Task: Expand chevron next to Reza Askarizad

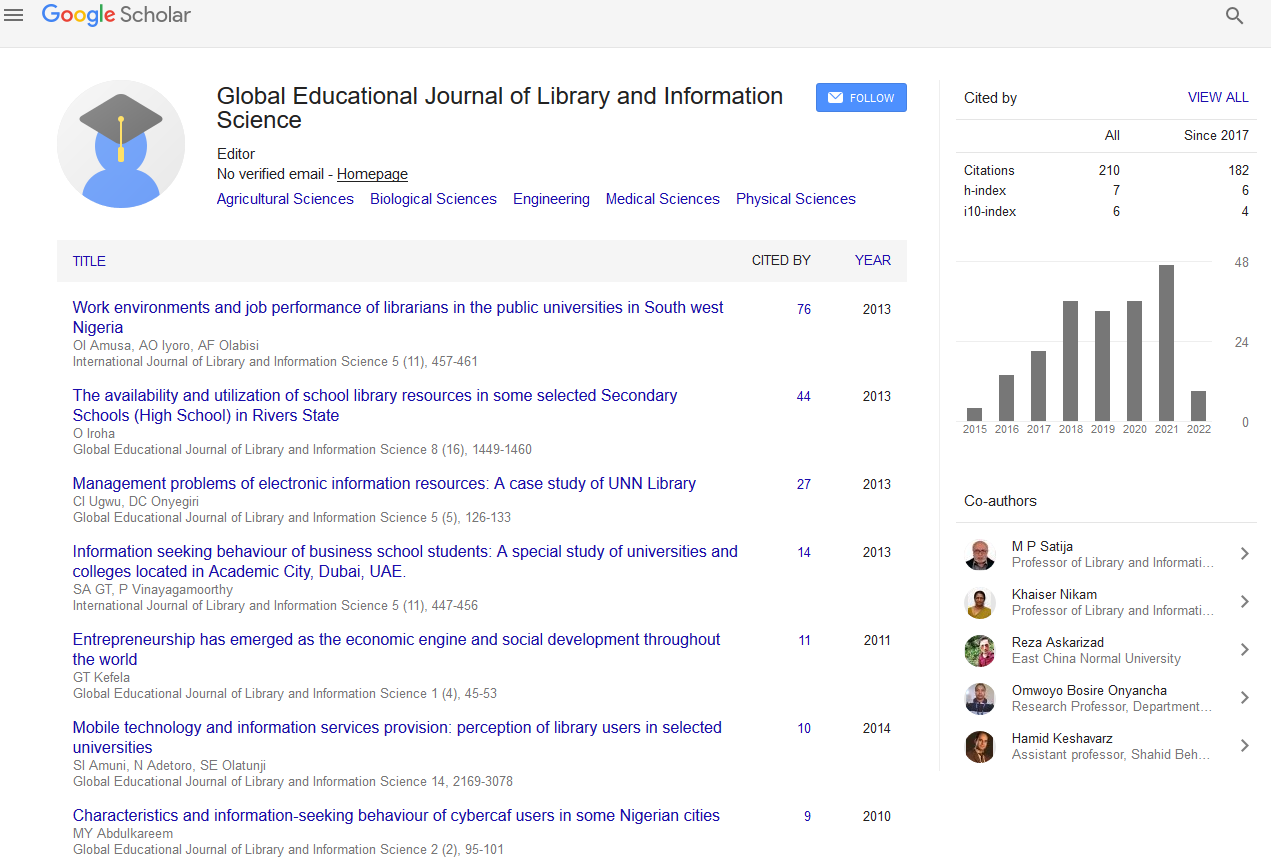Action: (1244, 650)
